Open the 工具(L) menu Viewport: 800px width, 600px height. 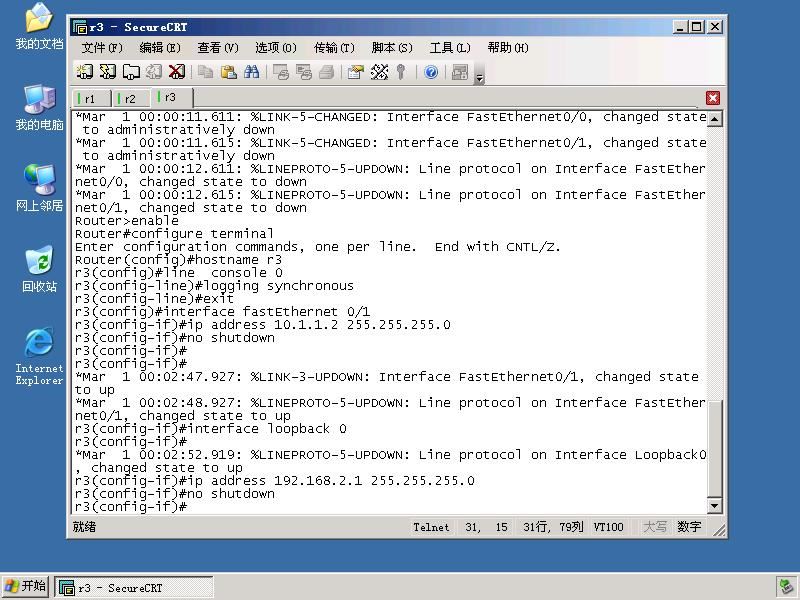[x=449, y=47]
